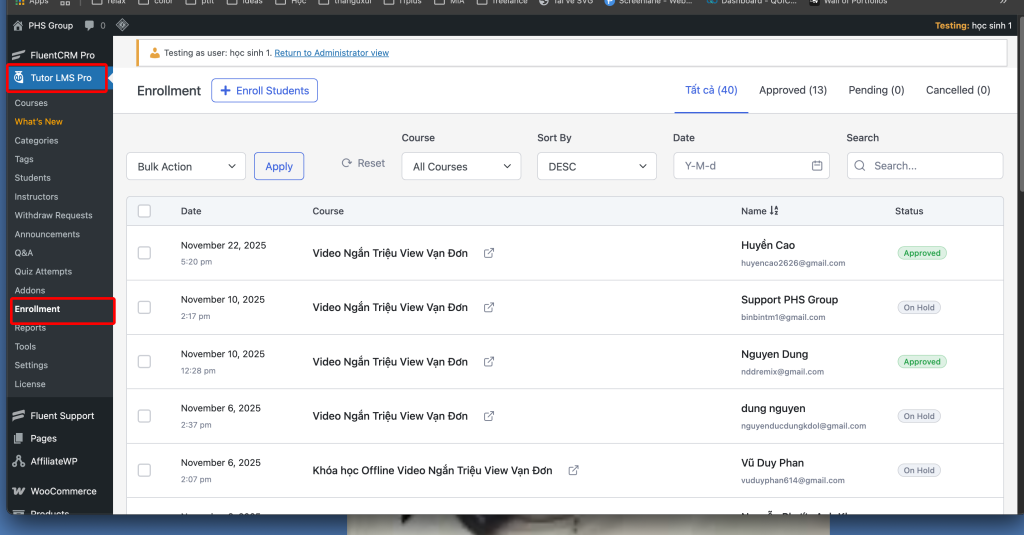
Task: Click the AffiliateWP icon in sidebar
Action: pos(19,461)
